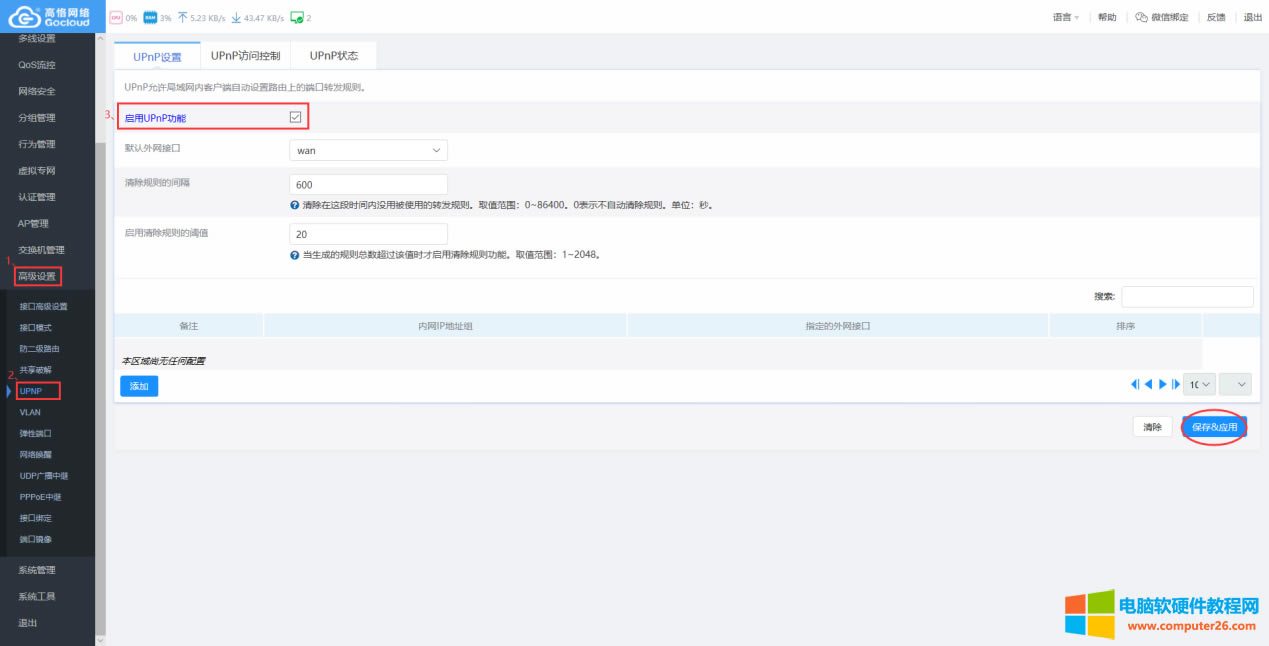Viewport: 1269px width, 646px height.
Task: Switch to the UPnP状态 tab
Action: coord(332,55)
